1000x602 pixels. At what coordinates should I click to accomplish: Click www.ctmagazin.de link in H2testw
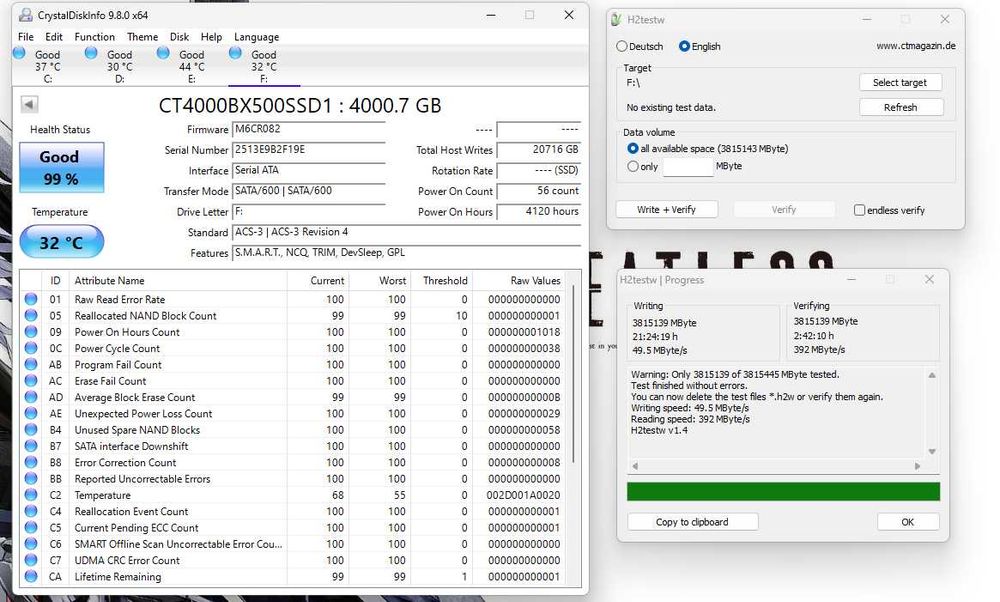915,46
